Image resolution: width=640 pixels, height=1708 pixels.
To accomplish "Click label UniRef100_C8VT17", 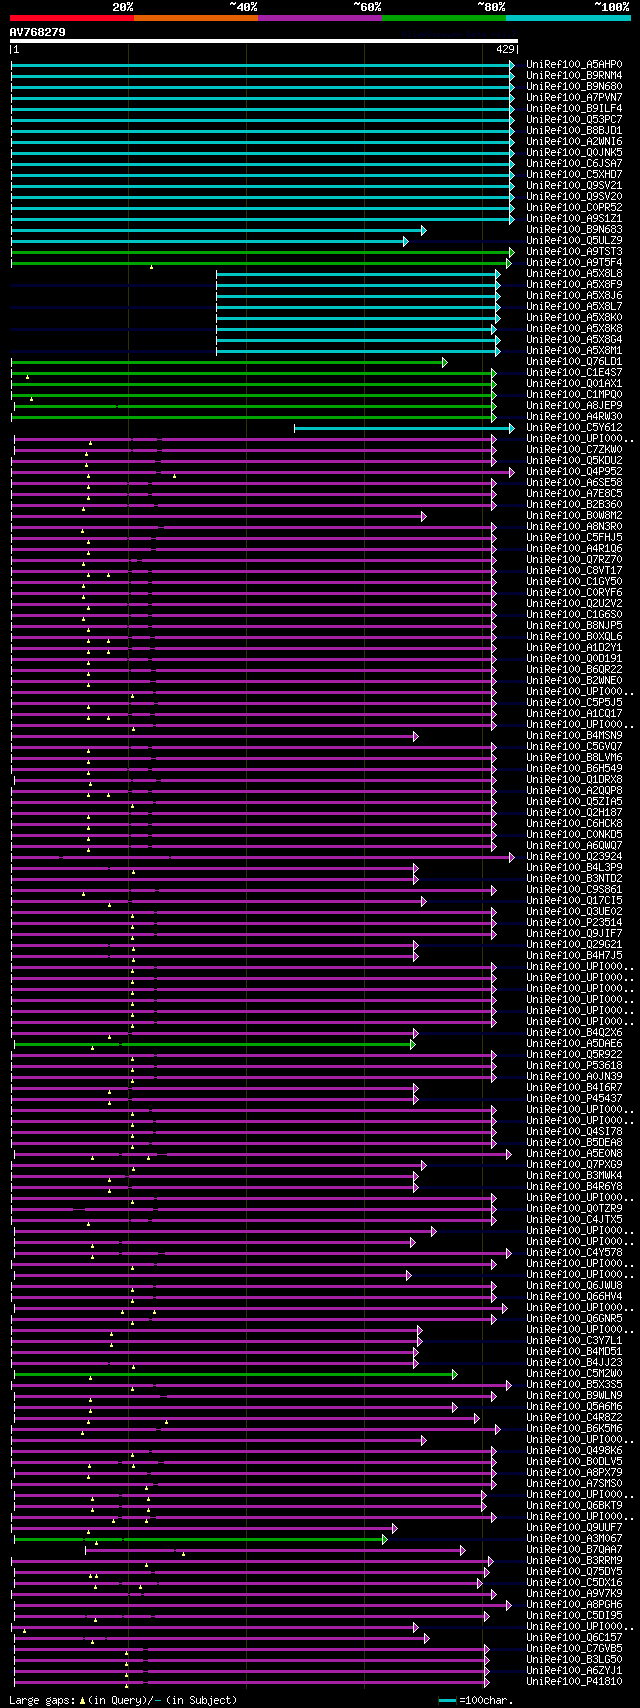I will pyautogui.click(x=574, y=571).
